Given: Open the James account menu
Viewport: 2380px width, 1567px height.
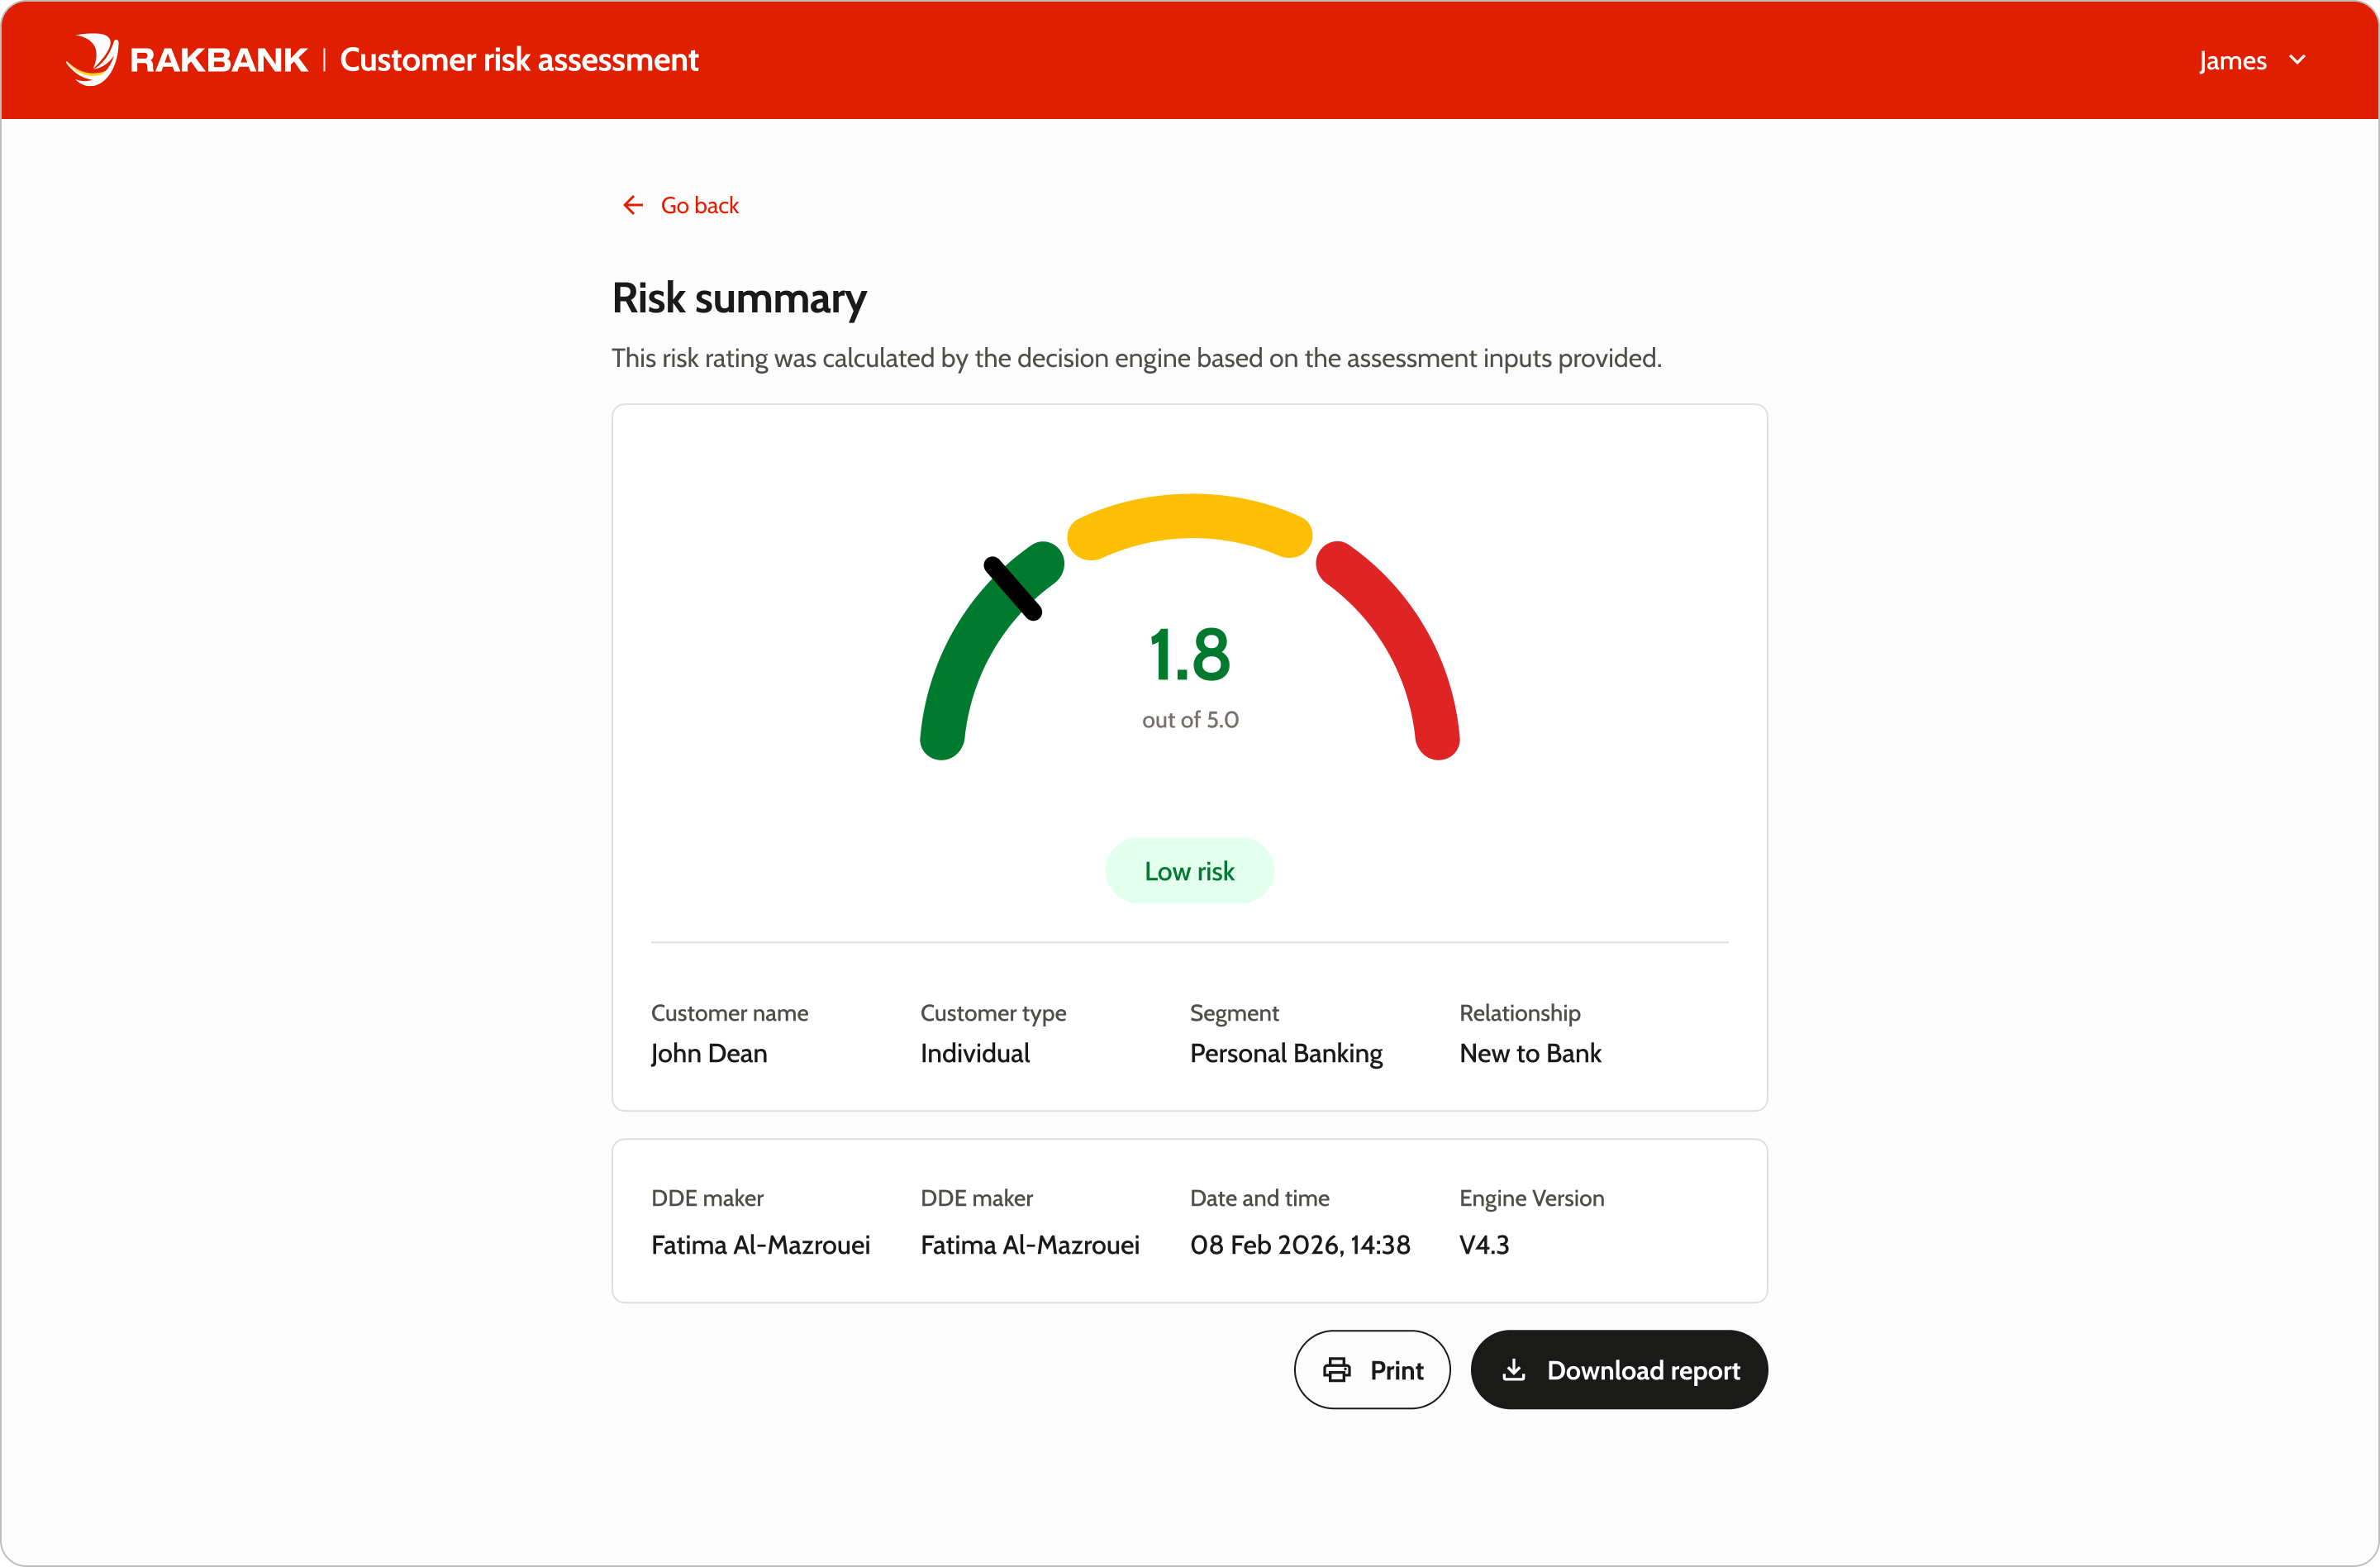Looking at the screenshot, I should (x=2252, y=60).
